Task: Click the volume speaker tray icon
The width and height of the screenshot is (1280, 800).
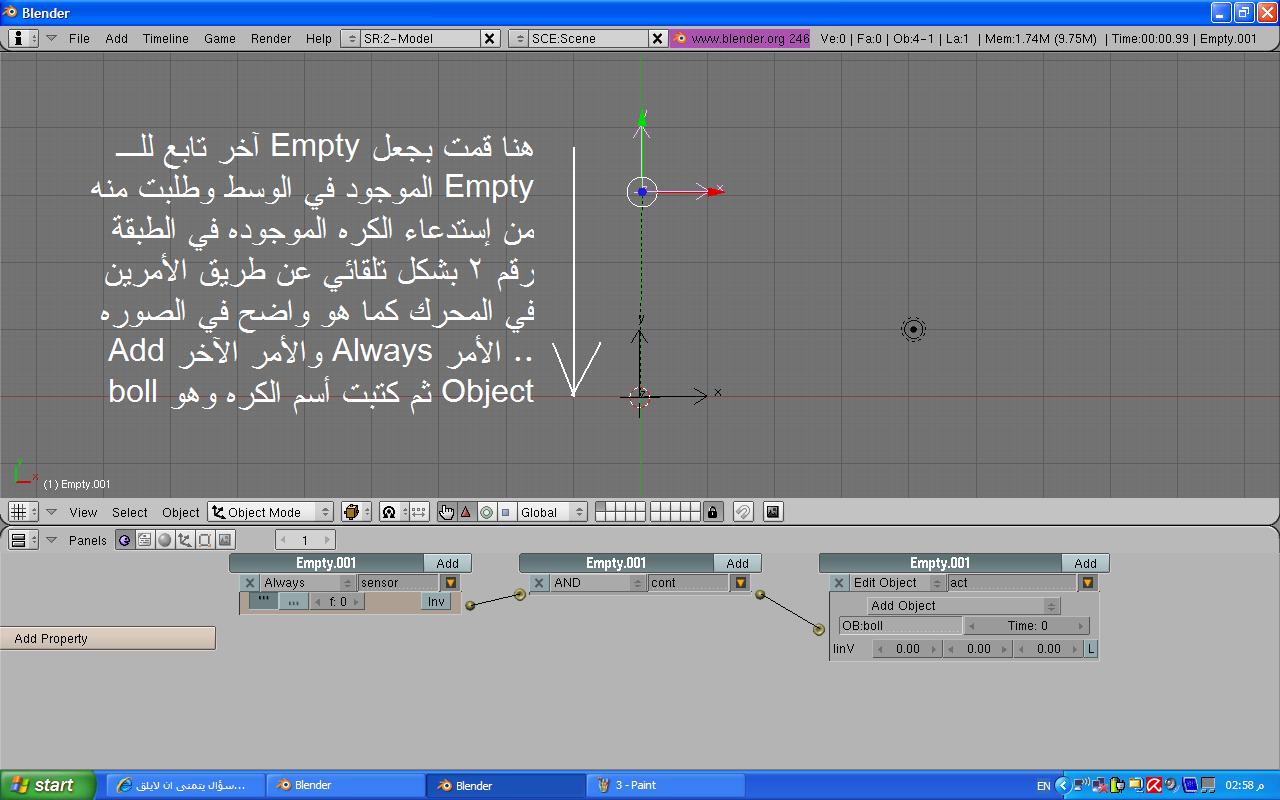Action: [1172, 785]
